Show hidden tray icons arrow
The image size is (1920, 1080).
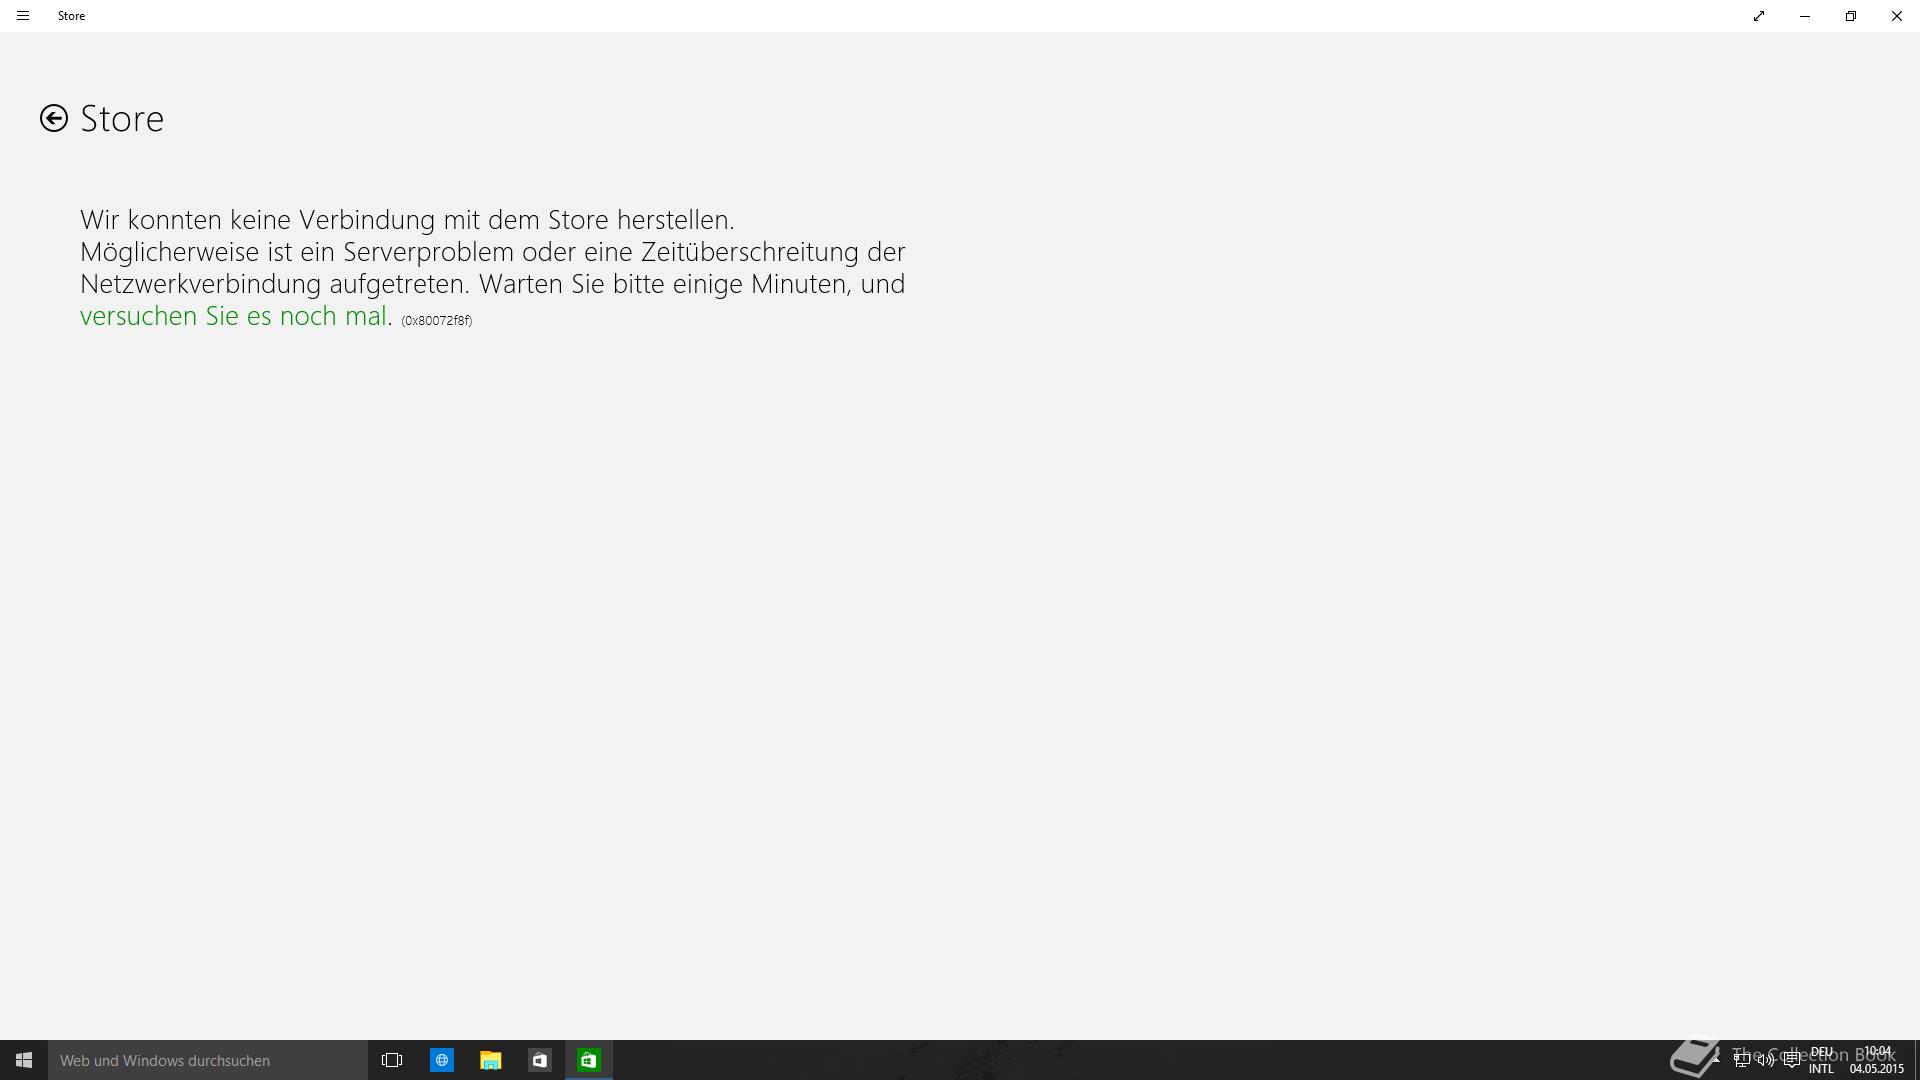(x=1716, y=1060)
